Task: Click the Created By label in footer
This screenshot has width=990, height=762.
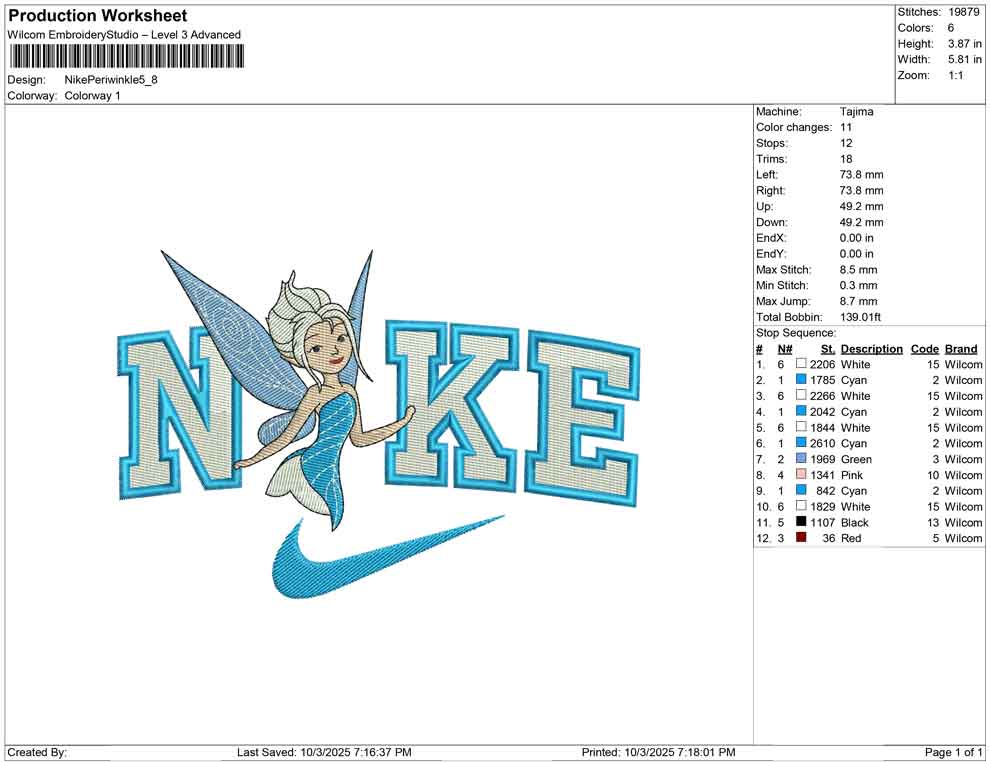Action: [x=37, y=753]
